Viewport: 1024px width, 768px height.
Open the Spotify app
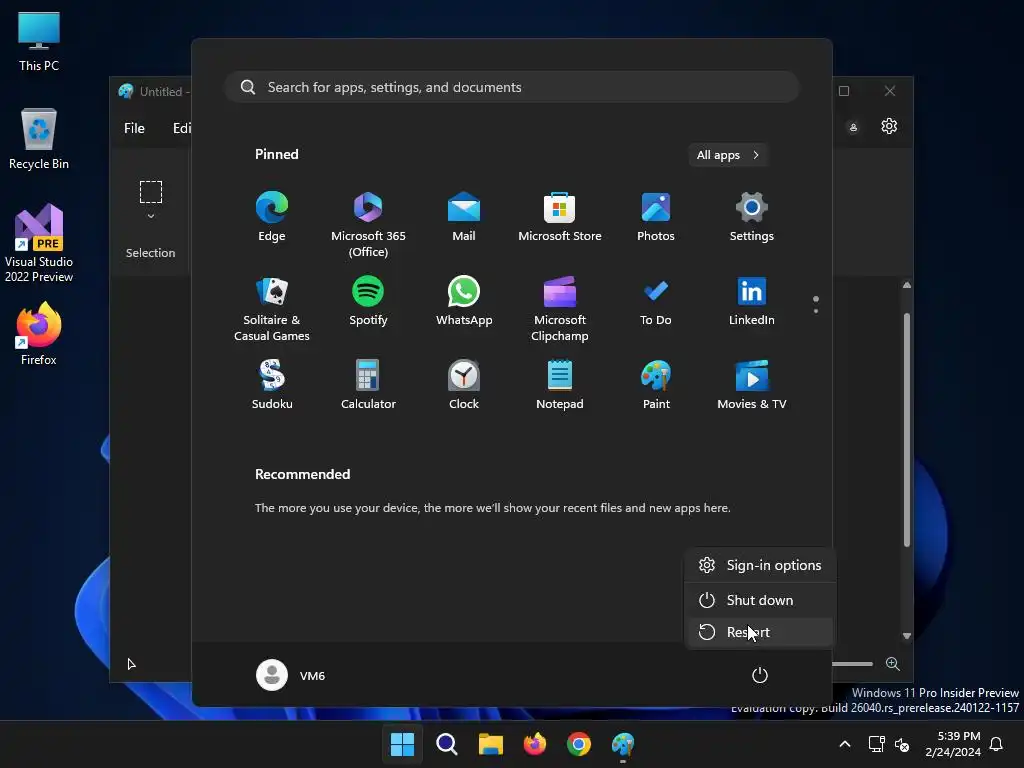point(368,302)
